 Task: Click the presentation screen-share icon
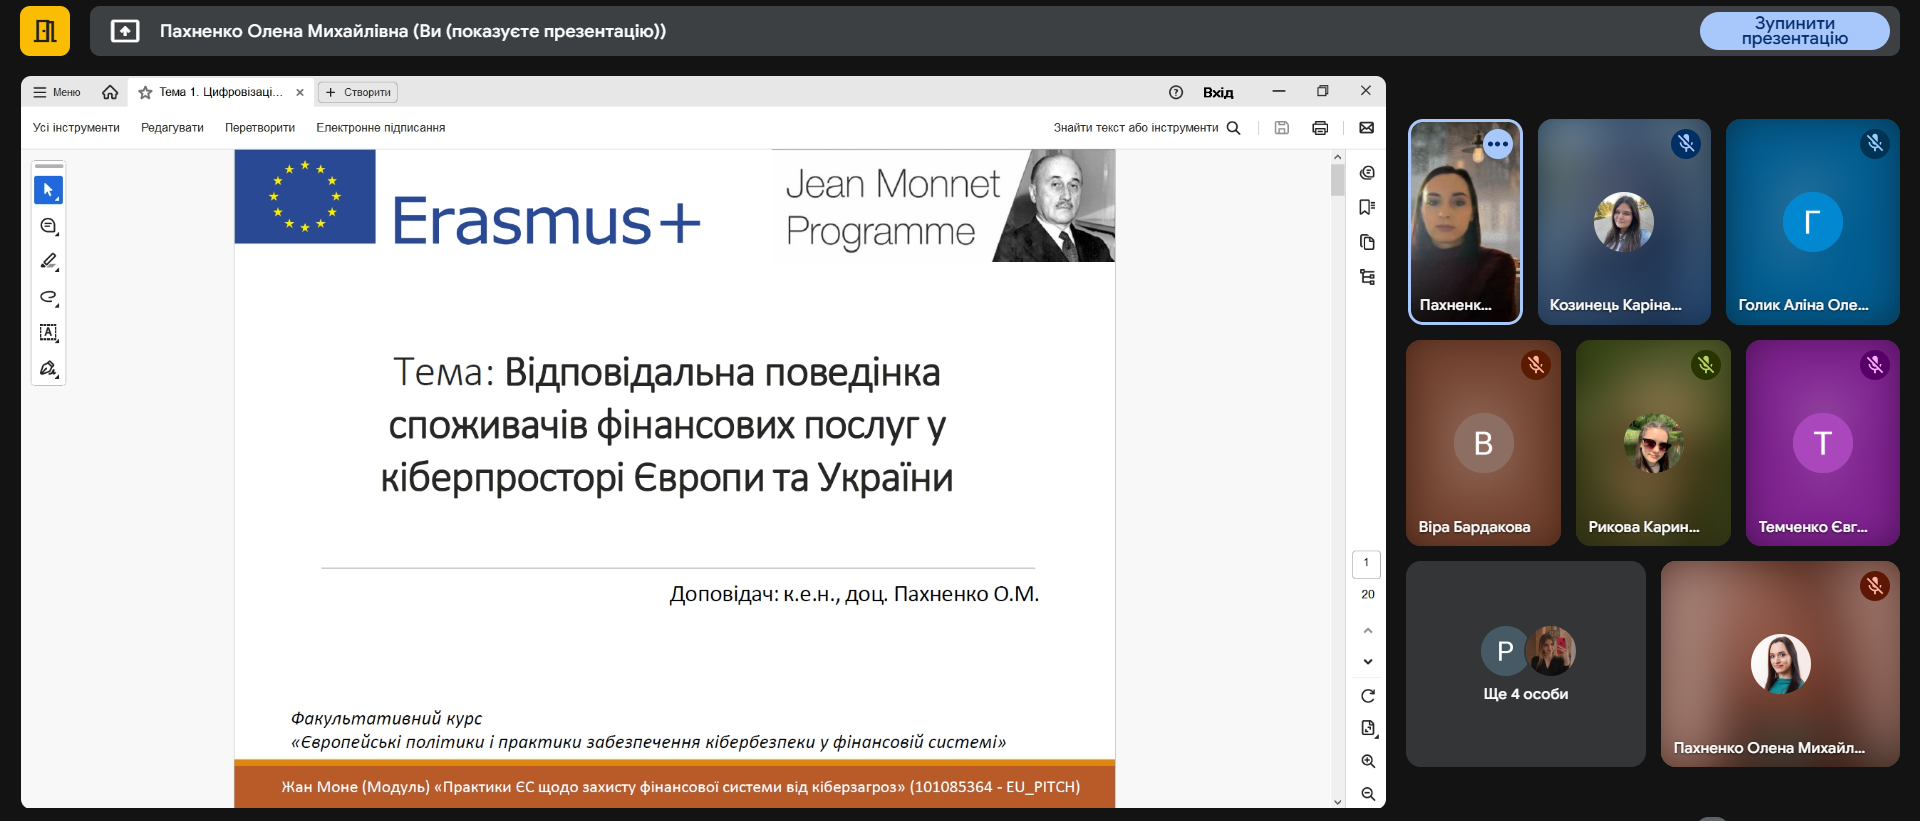tap(125, 31)
